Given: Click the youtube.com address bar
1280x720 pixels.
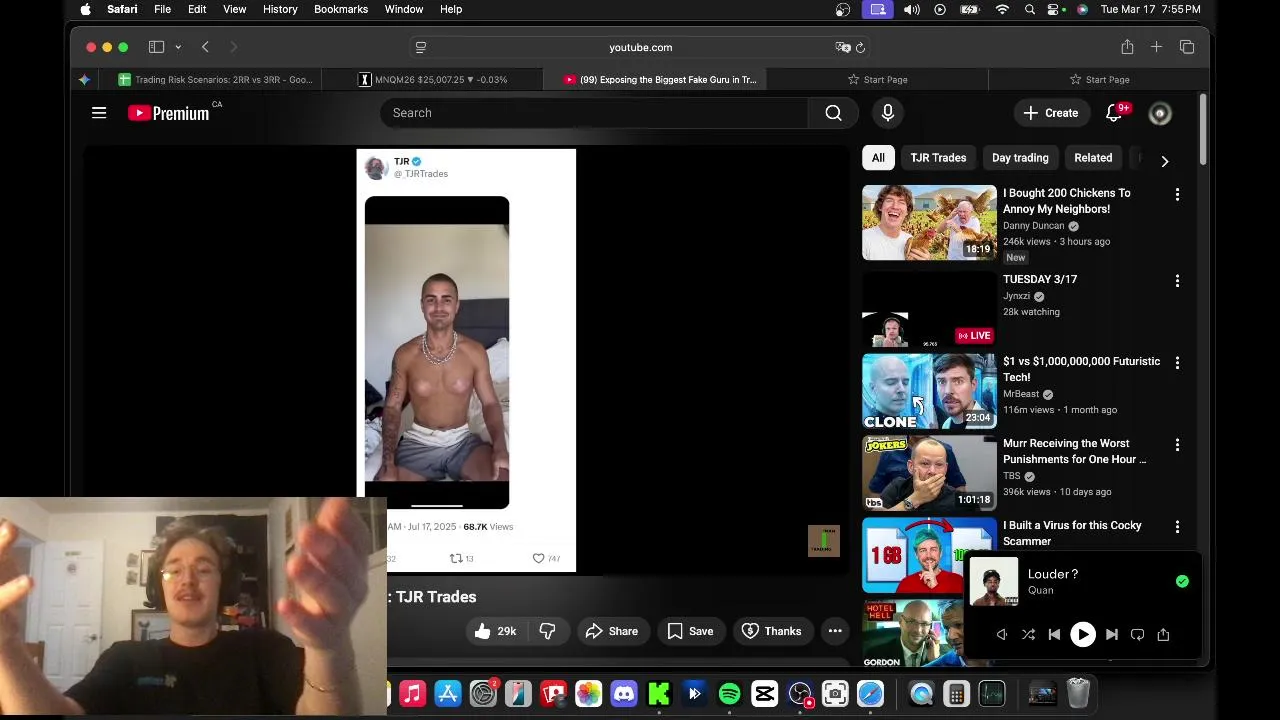Looking at the screenshot, I should [640, 47].
